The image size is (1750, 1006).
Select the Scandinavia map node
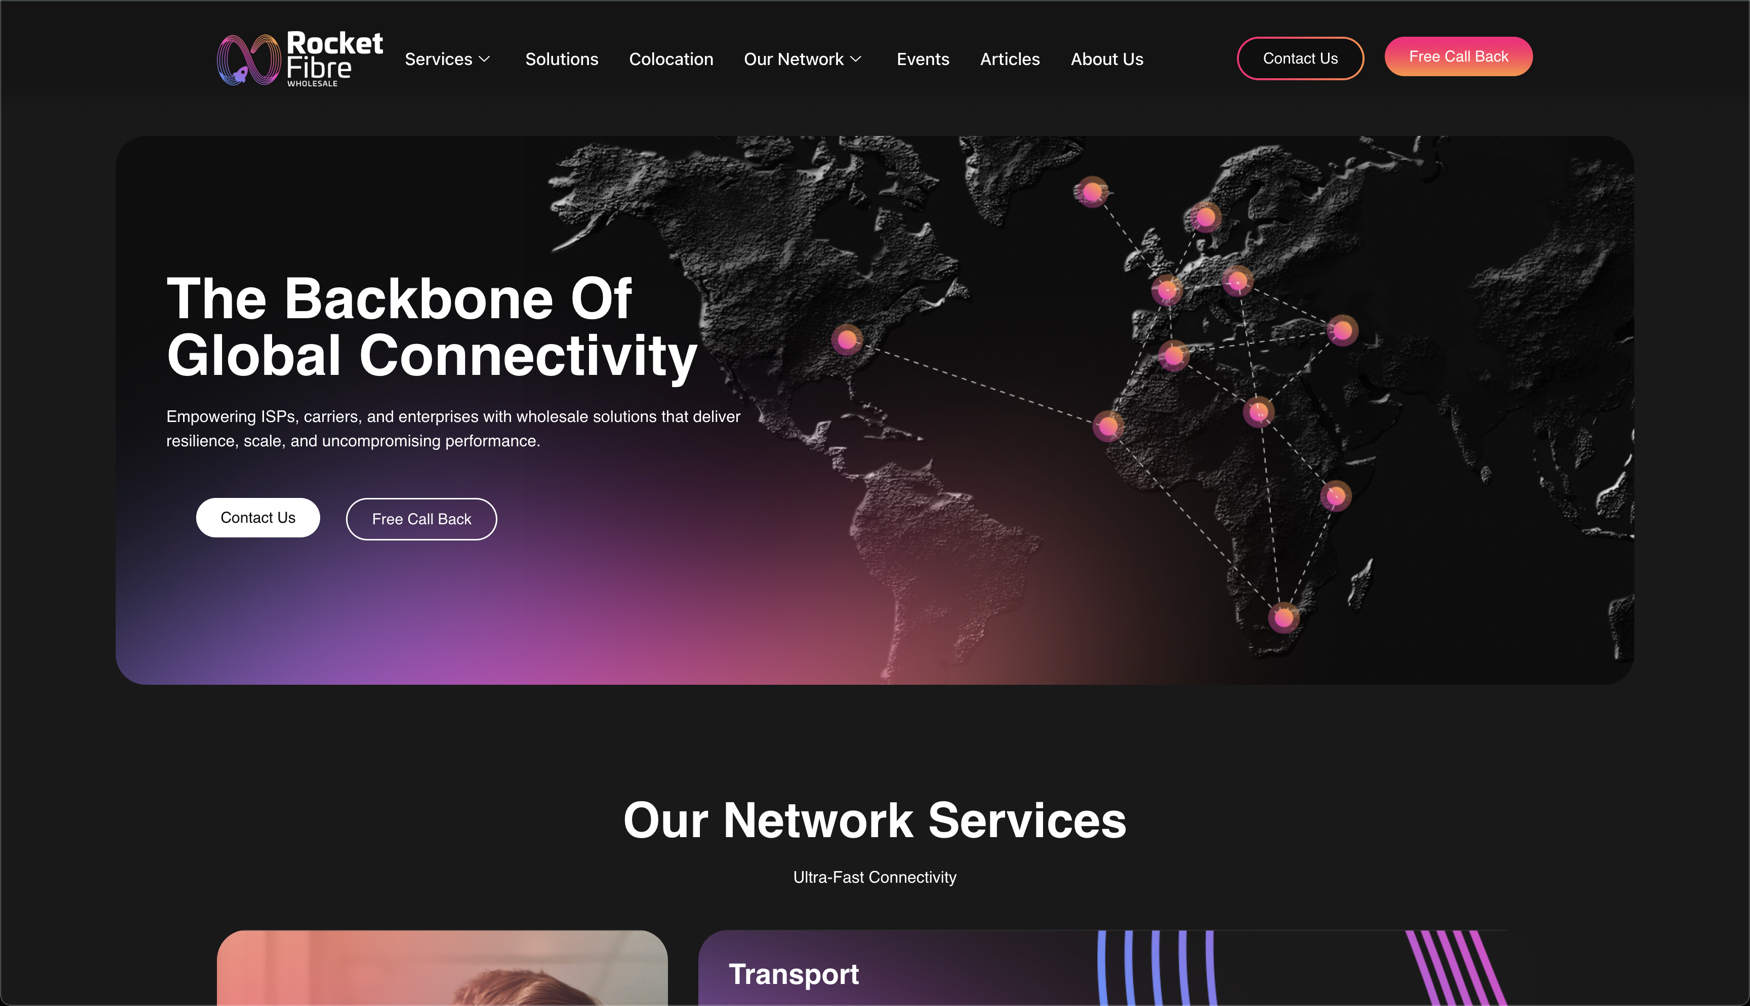coord(1205,217)
